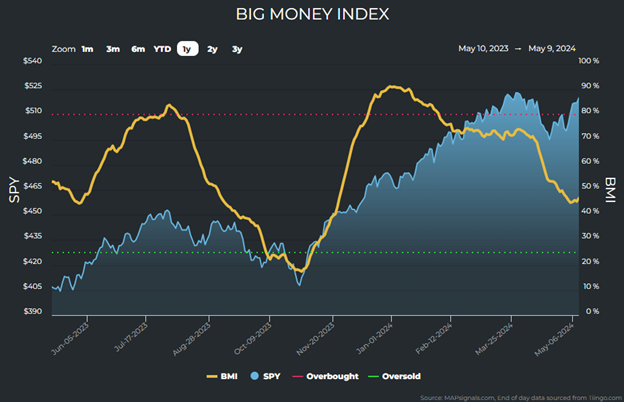The image size is (624, 402).
Task: Click the start date May 10, 2023
Action: pos(487,48)
